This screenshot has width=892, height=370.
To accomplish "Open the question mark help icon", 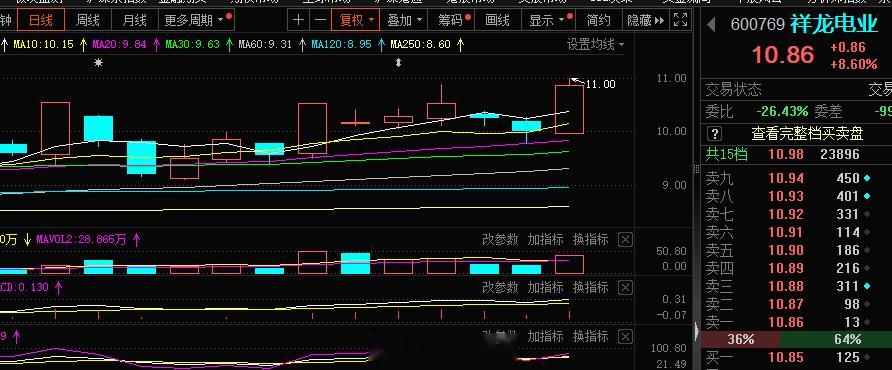I will [715, 134].
